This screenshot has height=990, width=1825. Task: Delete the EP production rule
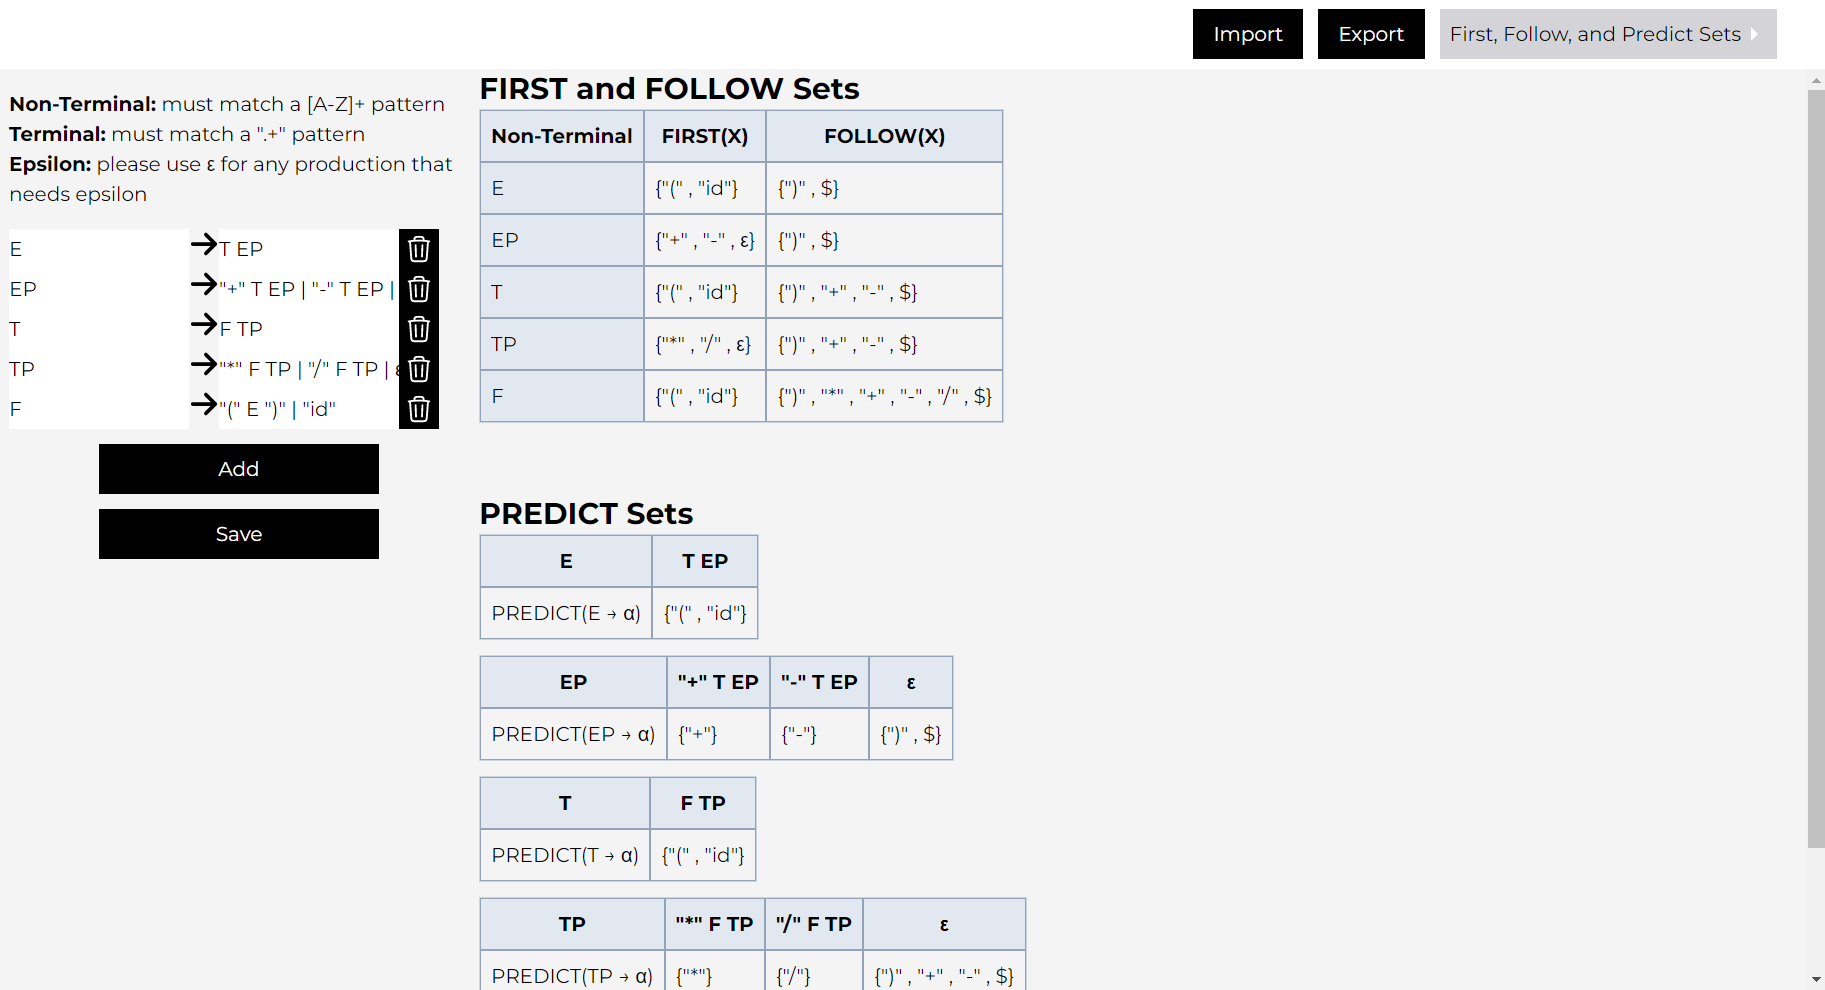coord(419,289)
